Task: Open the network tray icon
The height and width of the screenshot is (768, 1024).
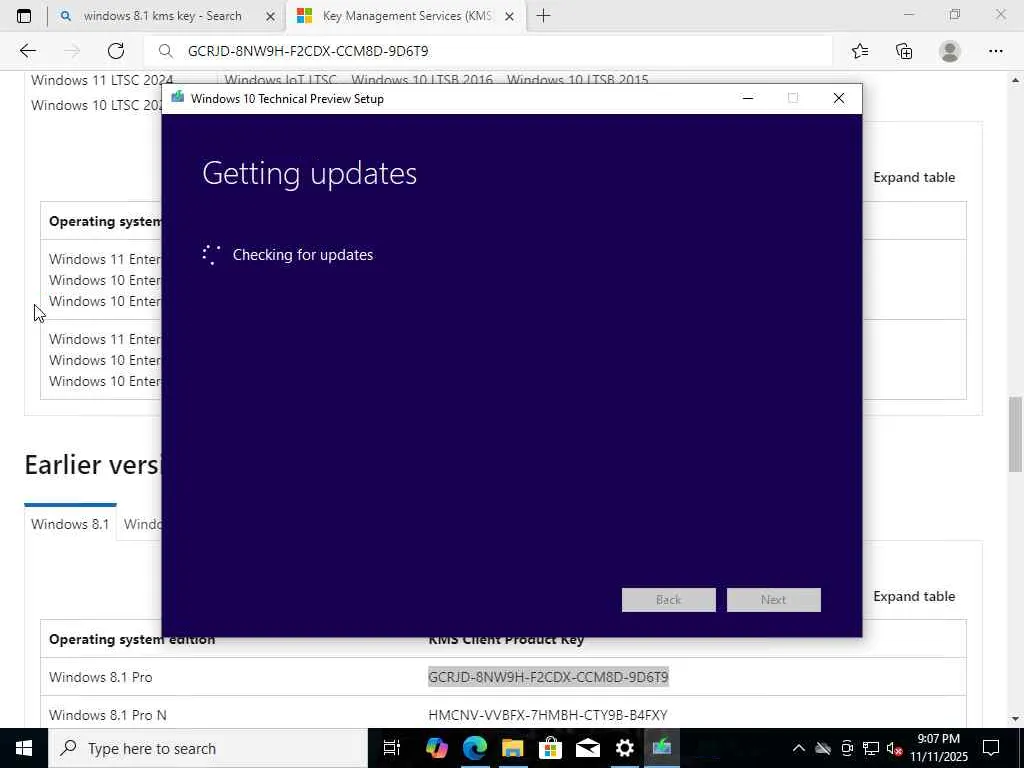Action: 871,748
